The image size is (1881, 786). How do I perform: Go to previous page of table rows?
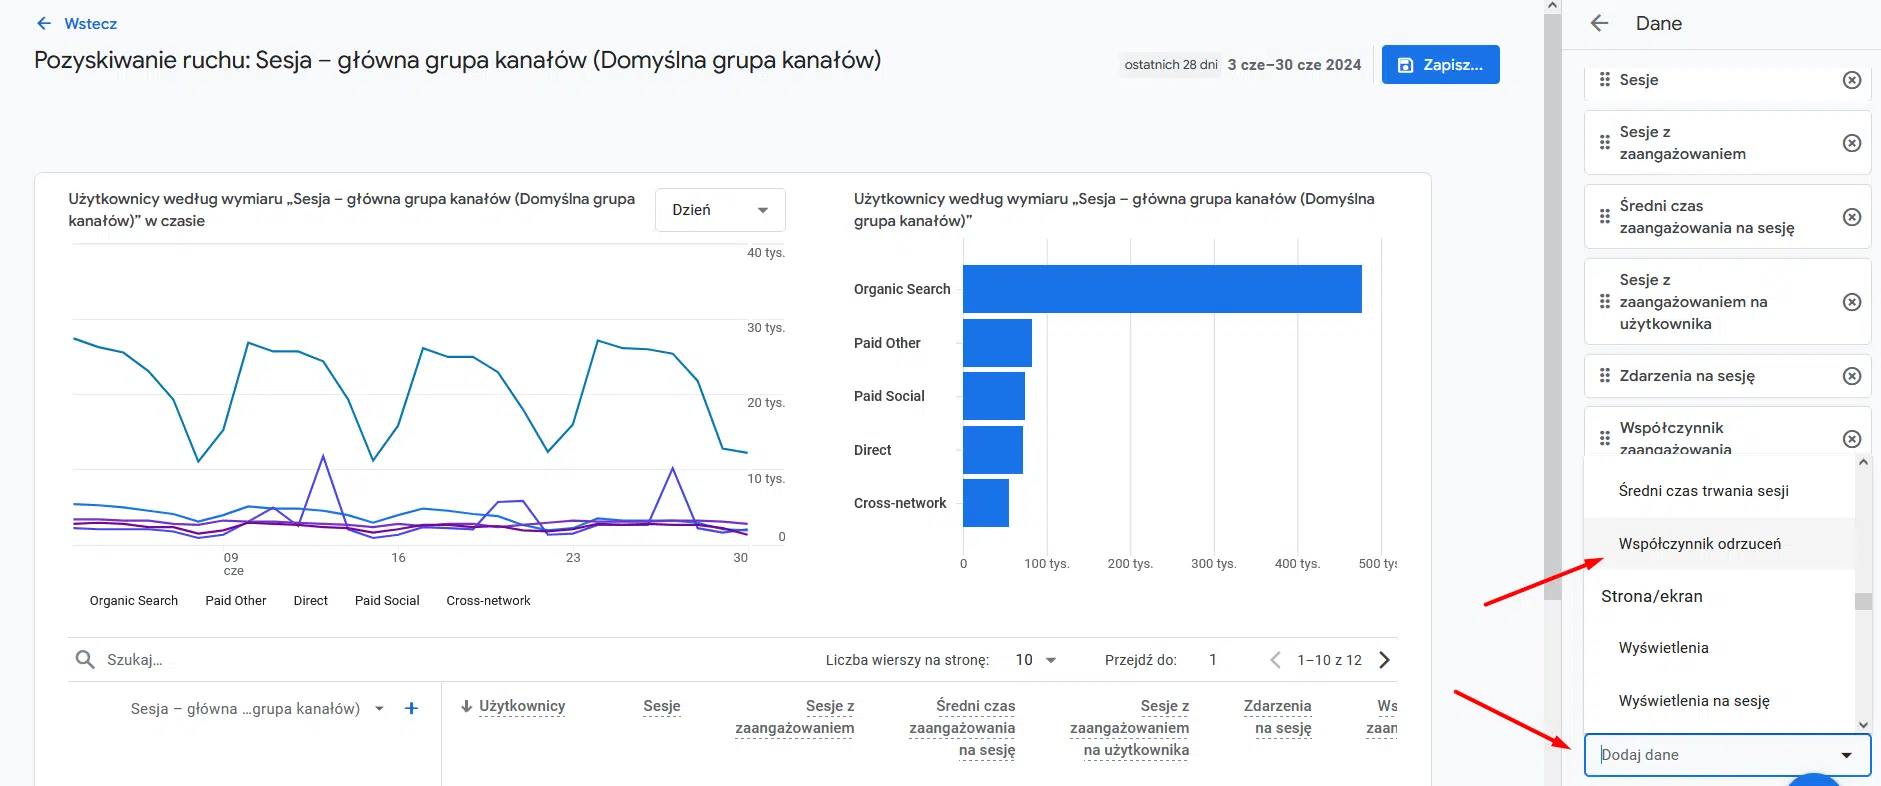point(1275,660)
